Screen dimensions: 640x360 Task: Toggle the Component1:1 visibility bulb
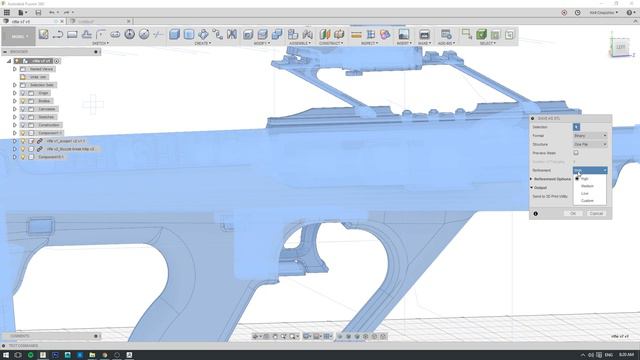pos(23,133)
